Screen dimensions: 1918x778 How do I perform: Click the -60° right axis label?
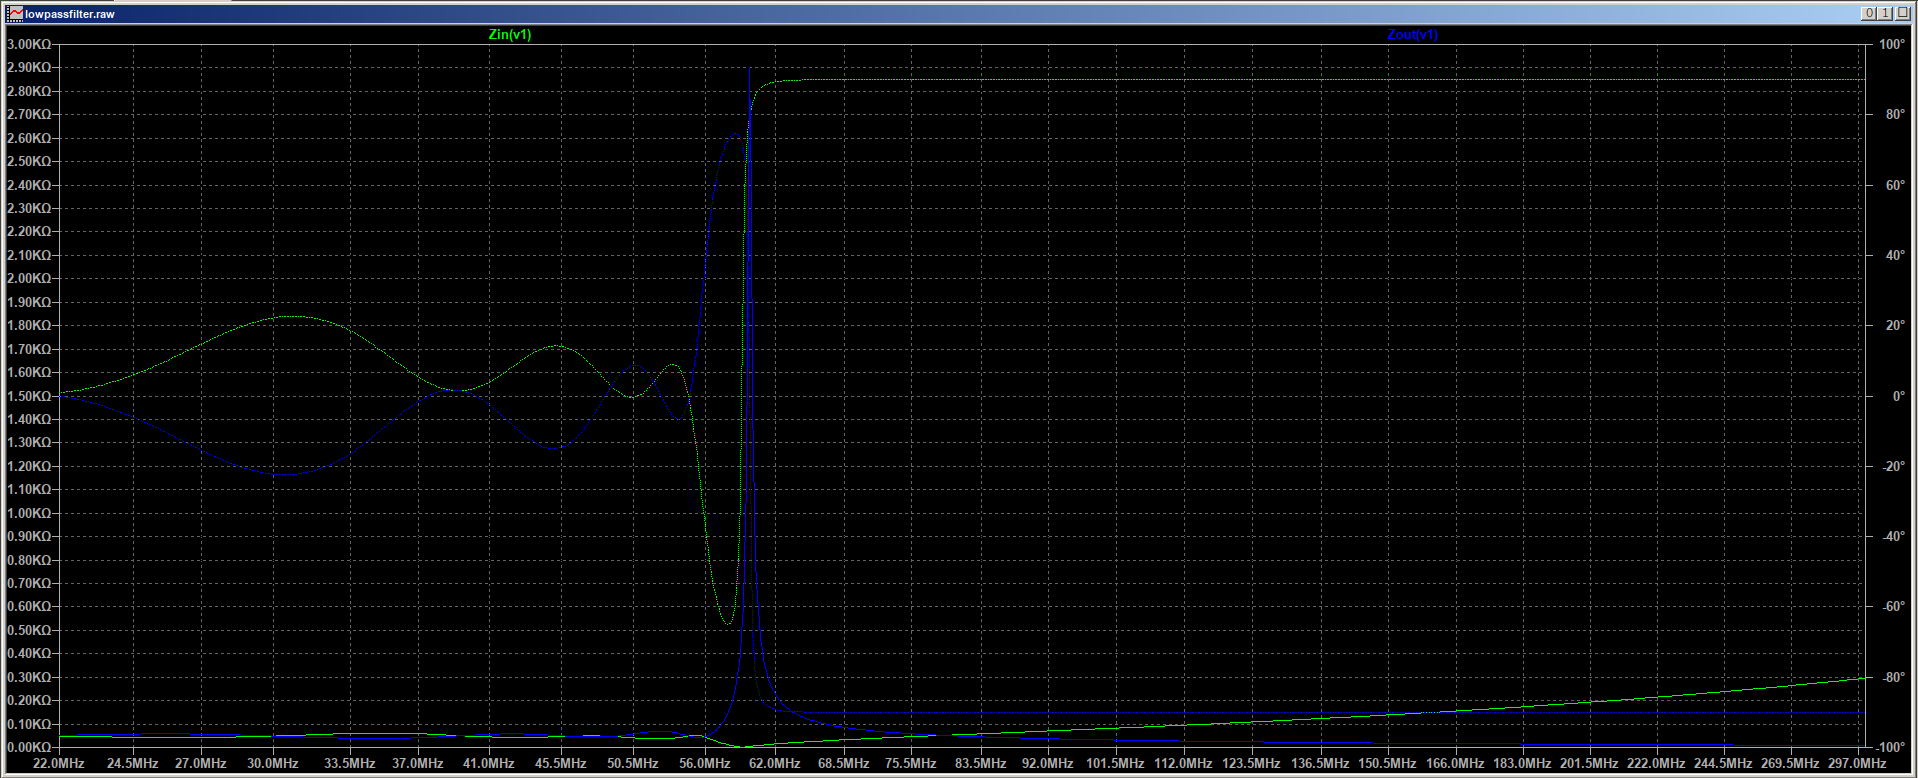click(x=1892, y=606)
